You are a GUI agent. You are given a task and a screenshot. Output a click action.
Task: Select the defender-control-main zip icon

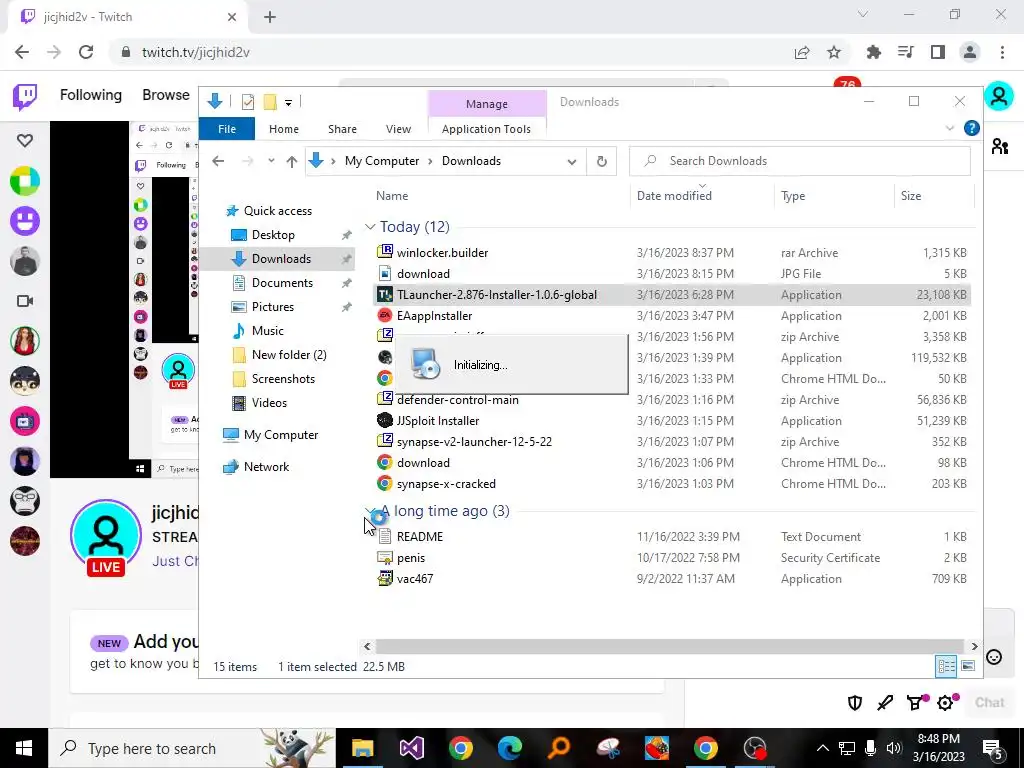[x=385, y=399]
